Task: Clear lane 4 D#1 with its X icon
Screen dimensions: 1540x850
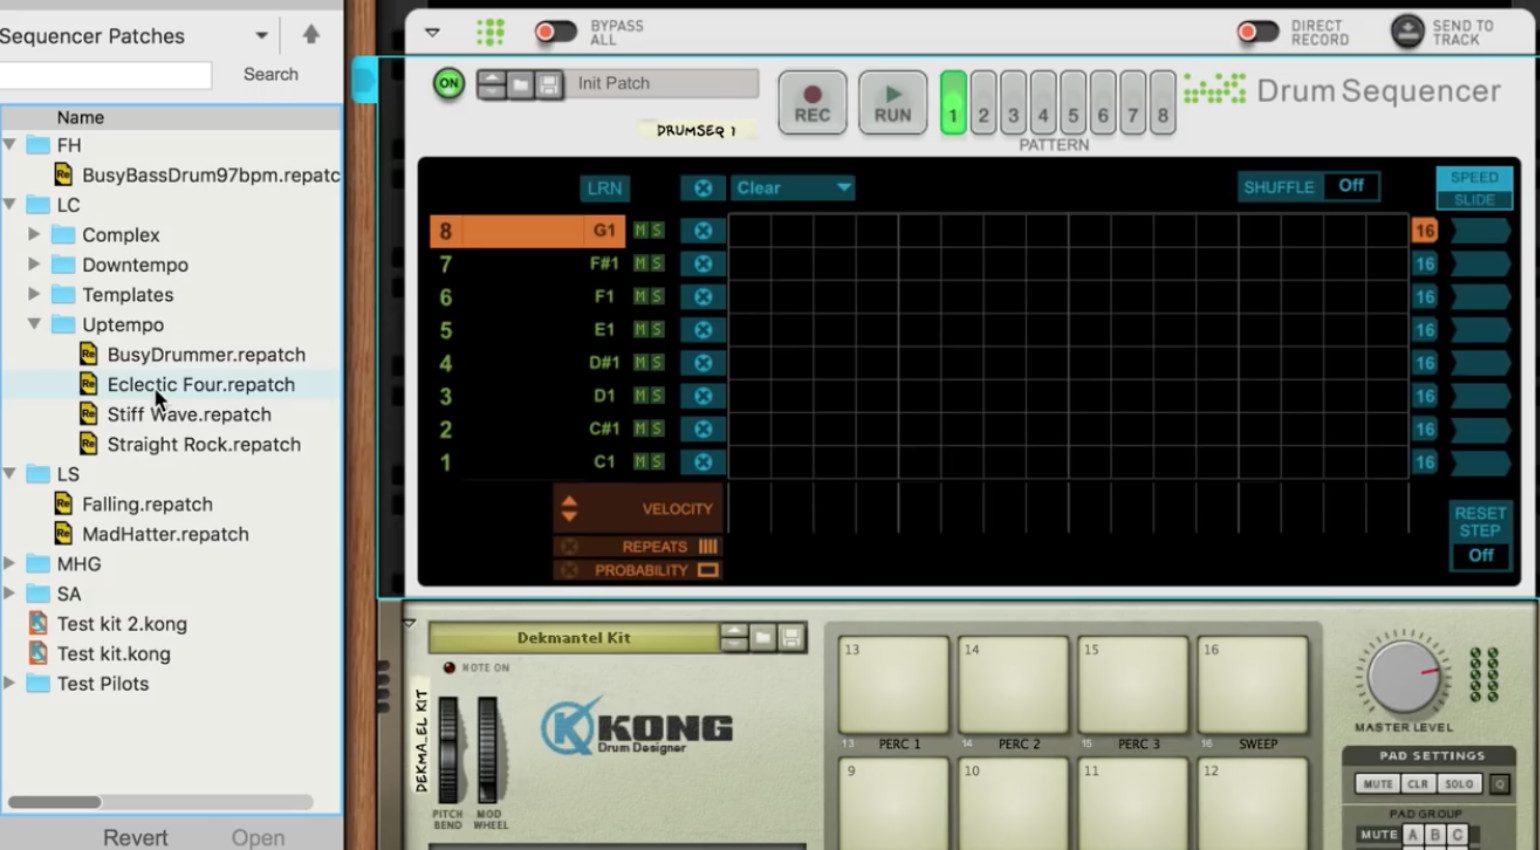Action: coord(703,363)
